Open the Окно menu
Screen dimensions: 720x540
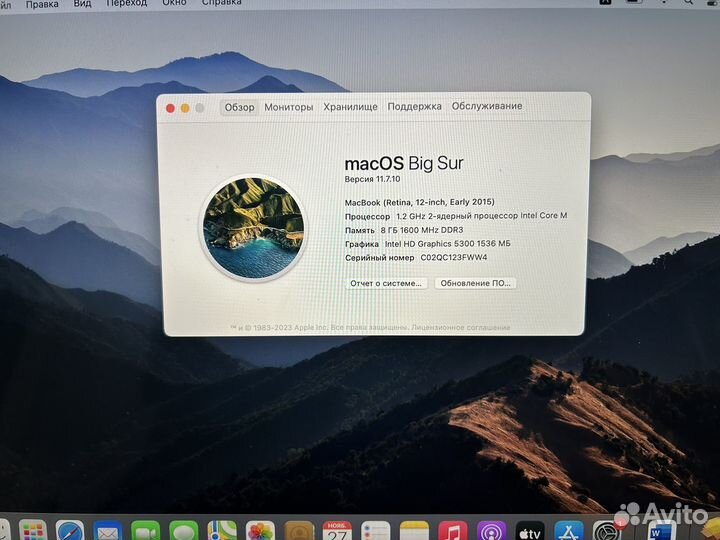(174, 3)
